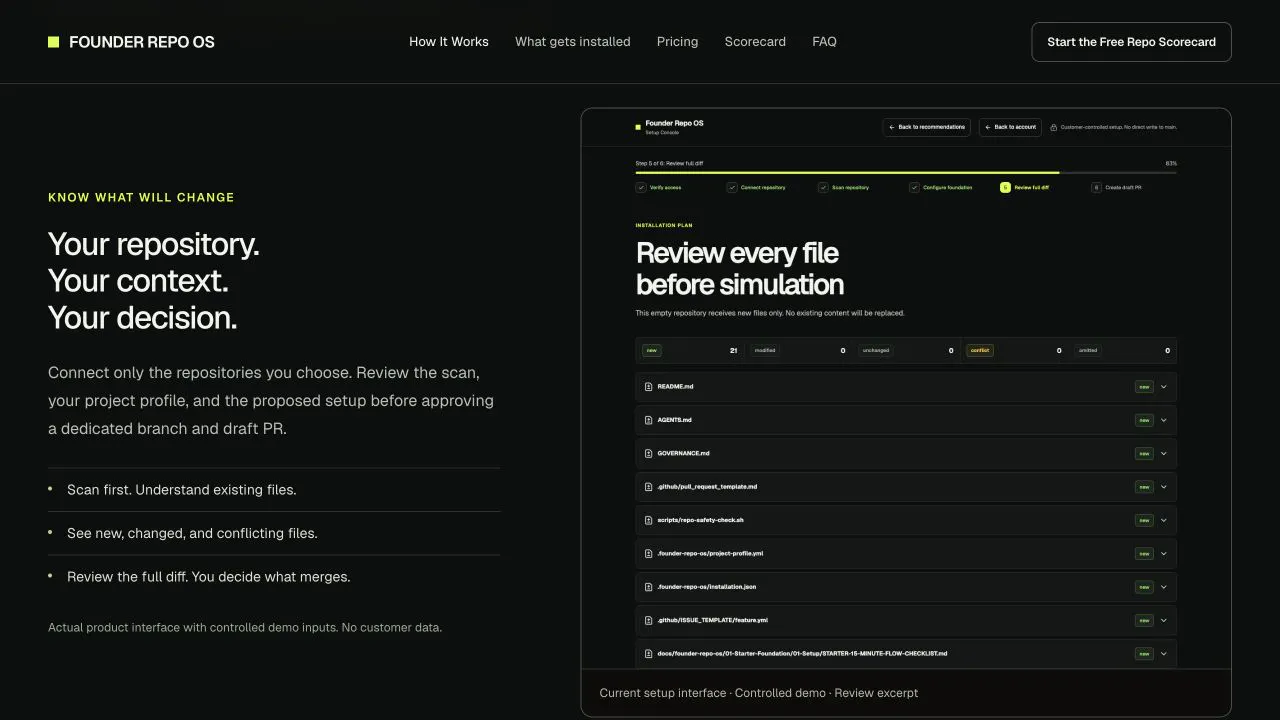Click the FOUNDER REPO OS header wordmark
Image resolution: width=1280 pixels, height=720 pixels.
click(x=142, y=42)
